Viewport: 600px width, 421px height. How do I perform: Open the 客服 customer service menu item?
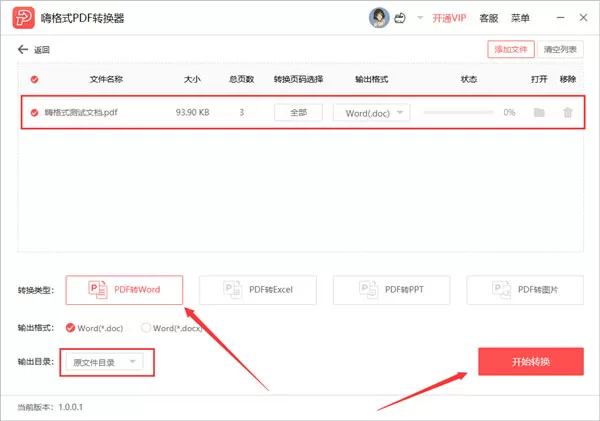tap(489, 18)
